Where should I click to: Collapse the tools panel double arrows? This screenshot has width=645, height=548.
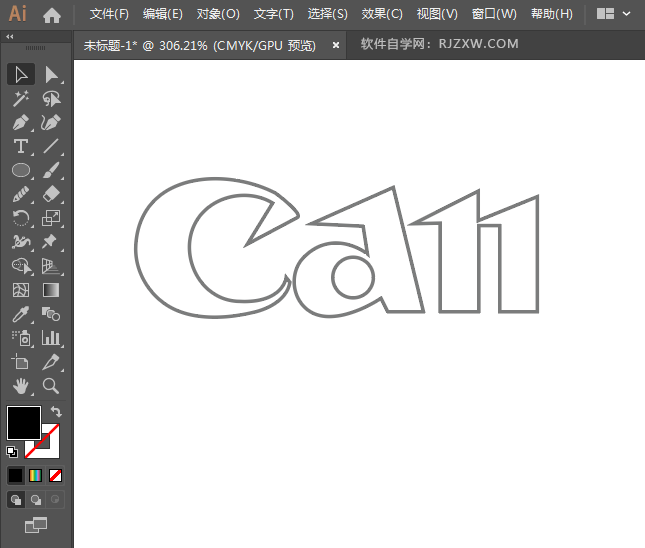coord(10,37)
